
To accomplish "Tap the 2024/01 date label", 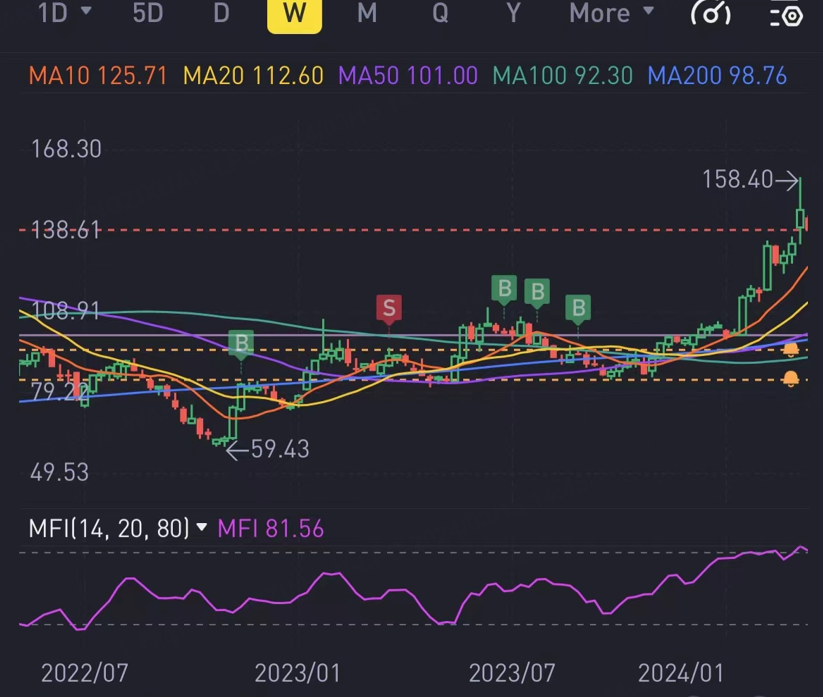I will click(x=681, y=673).
